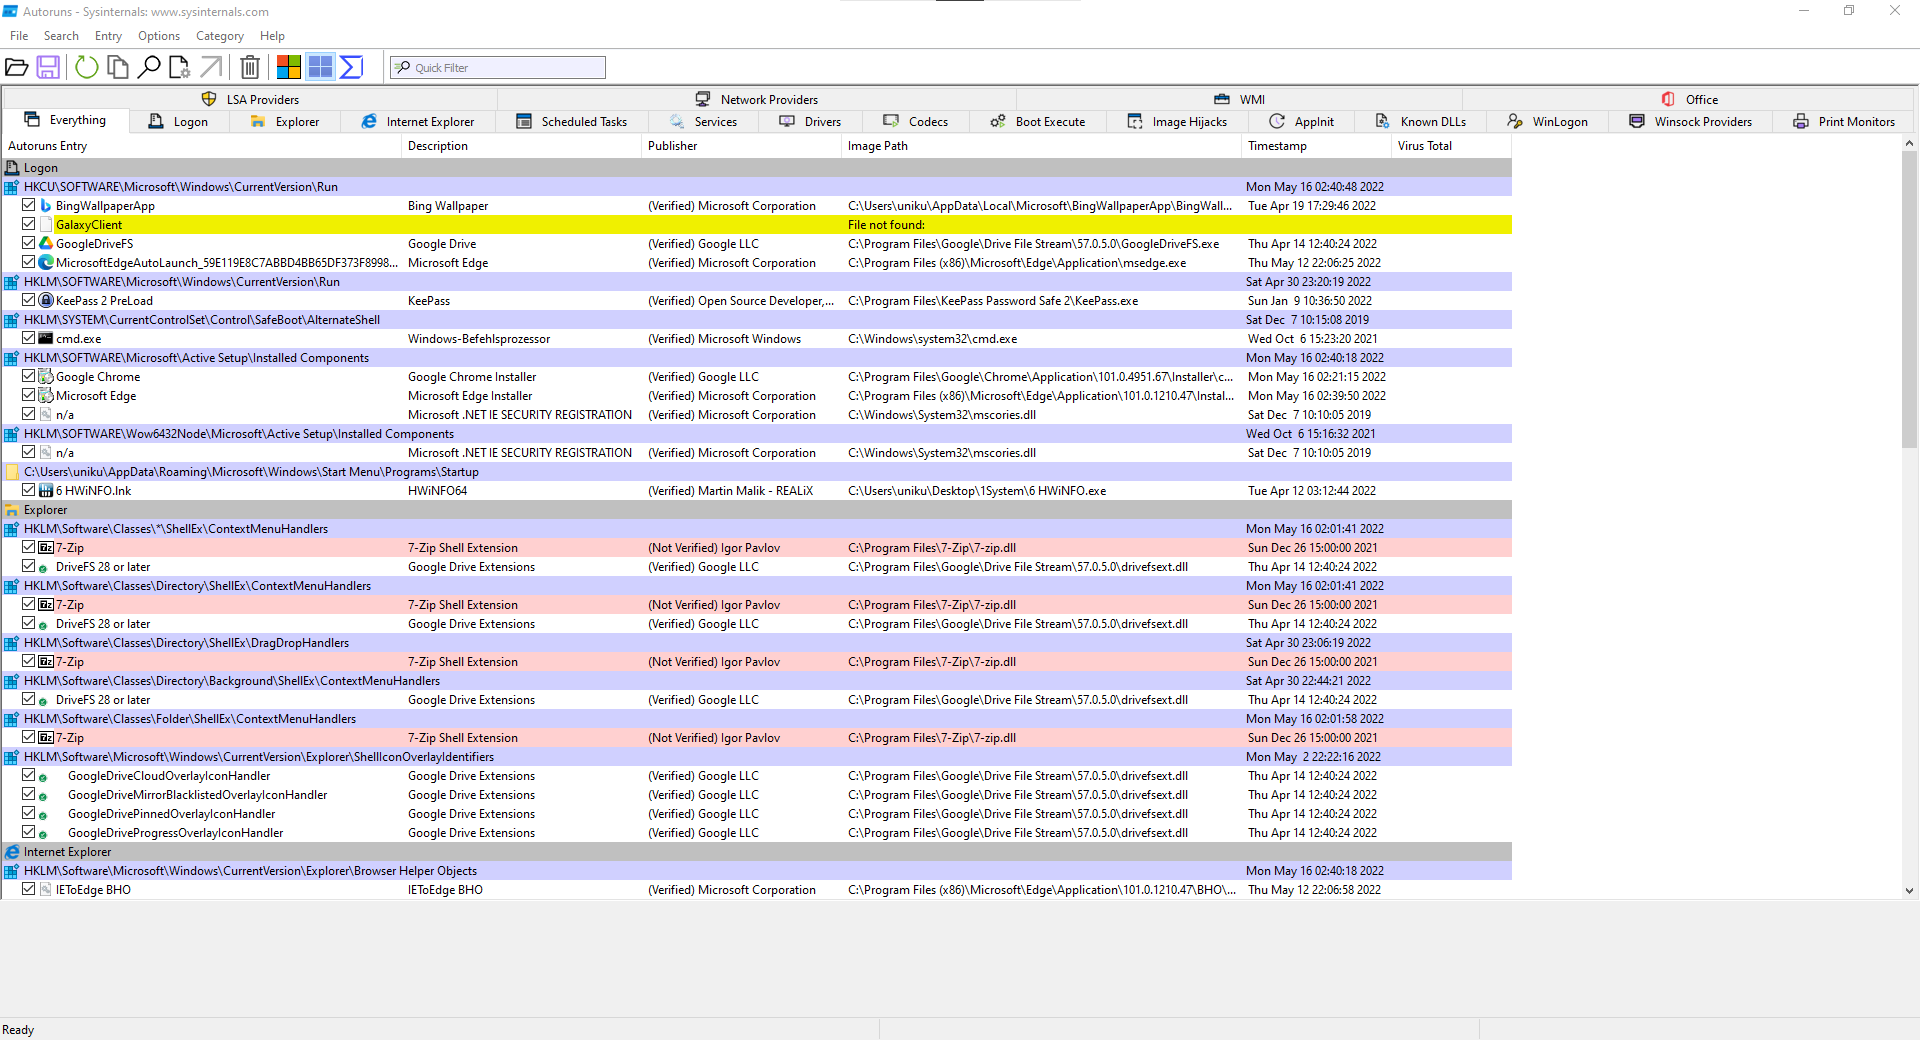Open the File menu
1920x1040 pixels.
[x=19, y=36]
